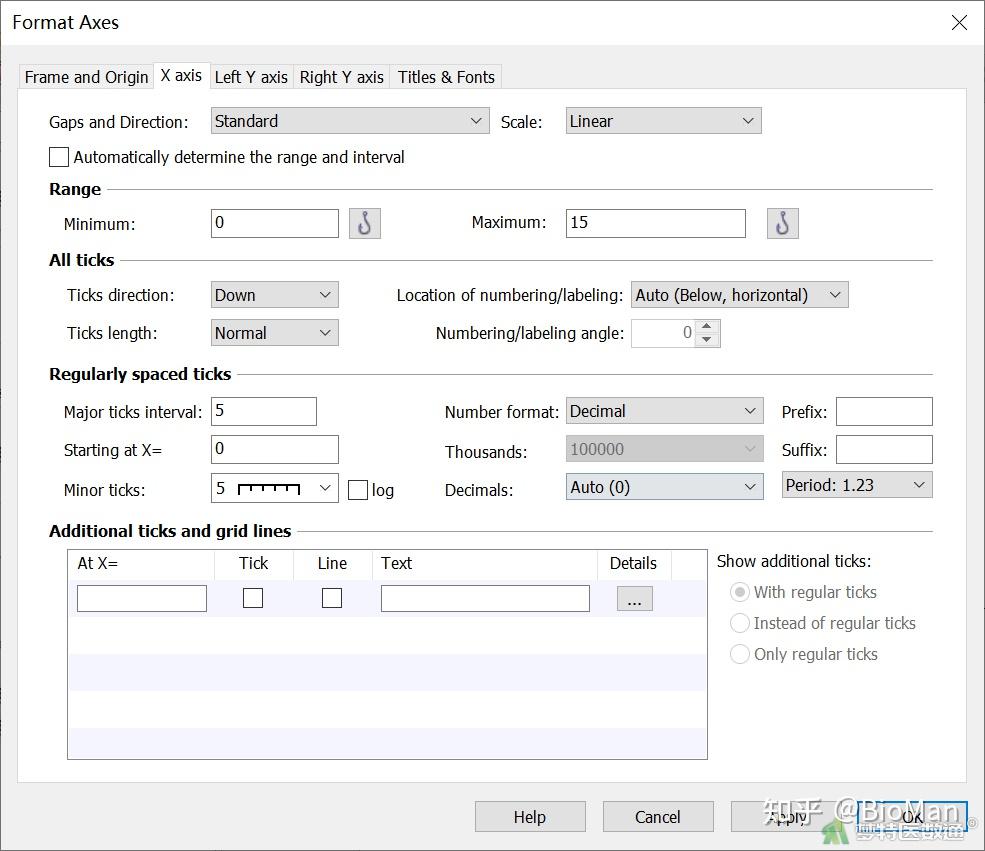Click the hook icon beside Minimum field
Viewport: 985px width, 851px height.
tap(365, 223)
